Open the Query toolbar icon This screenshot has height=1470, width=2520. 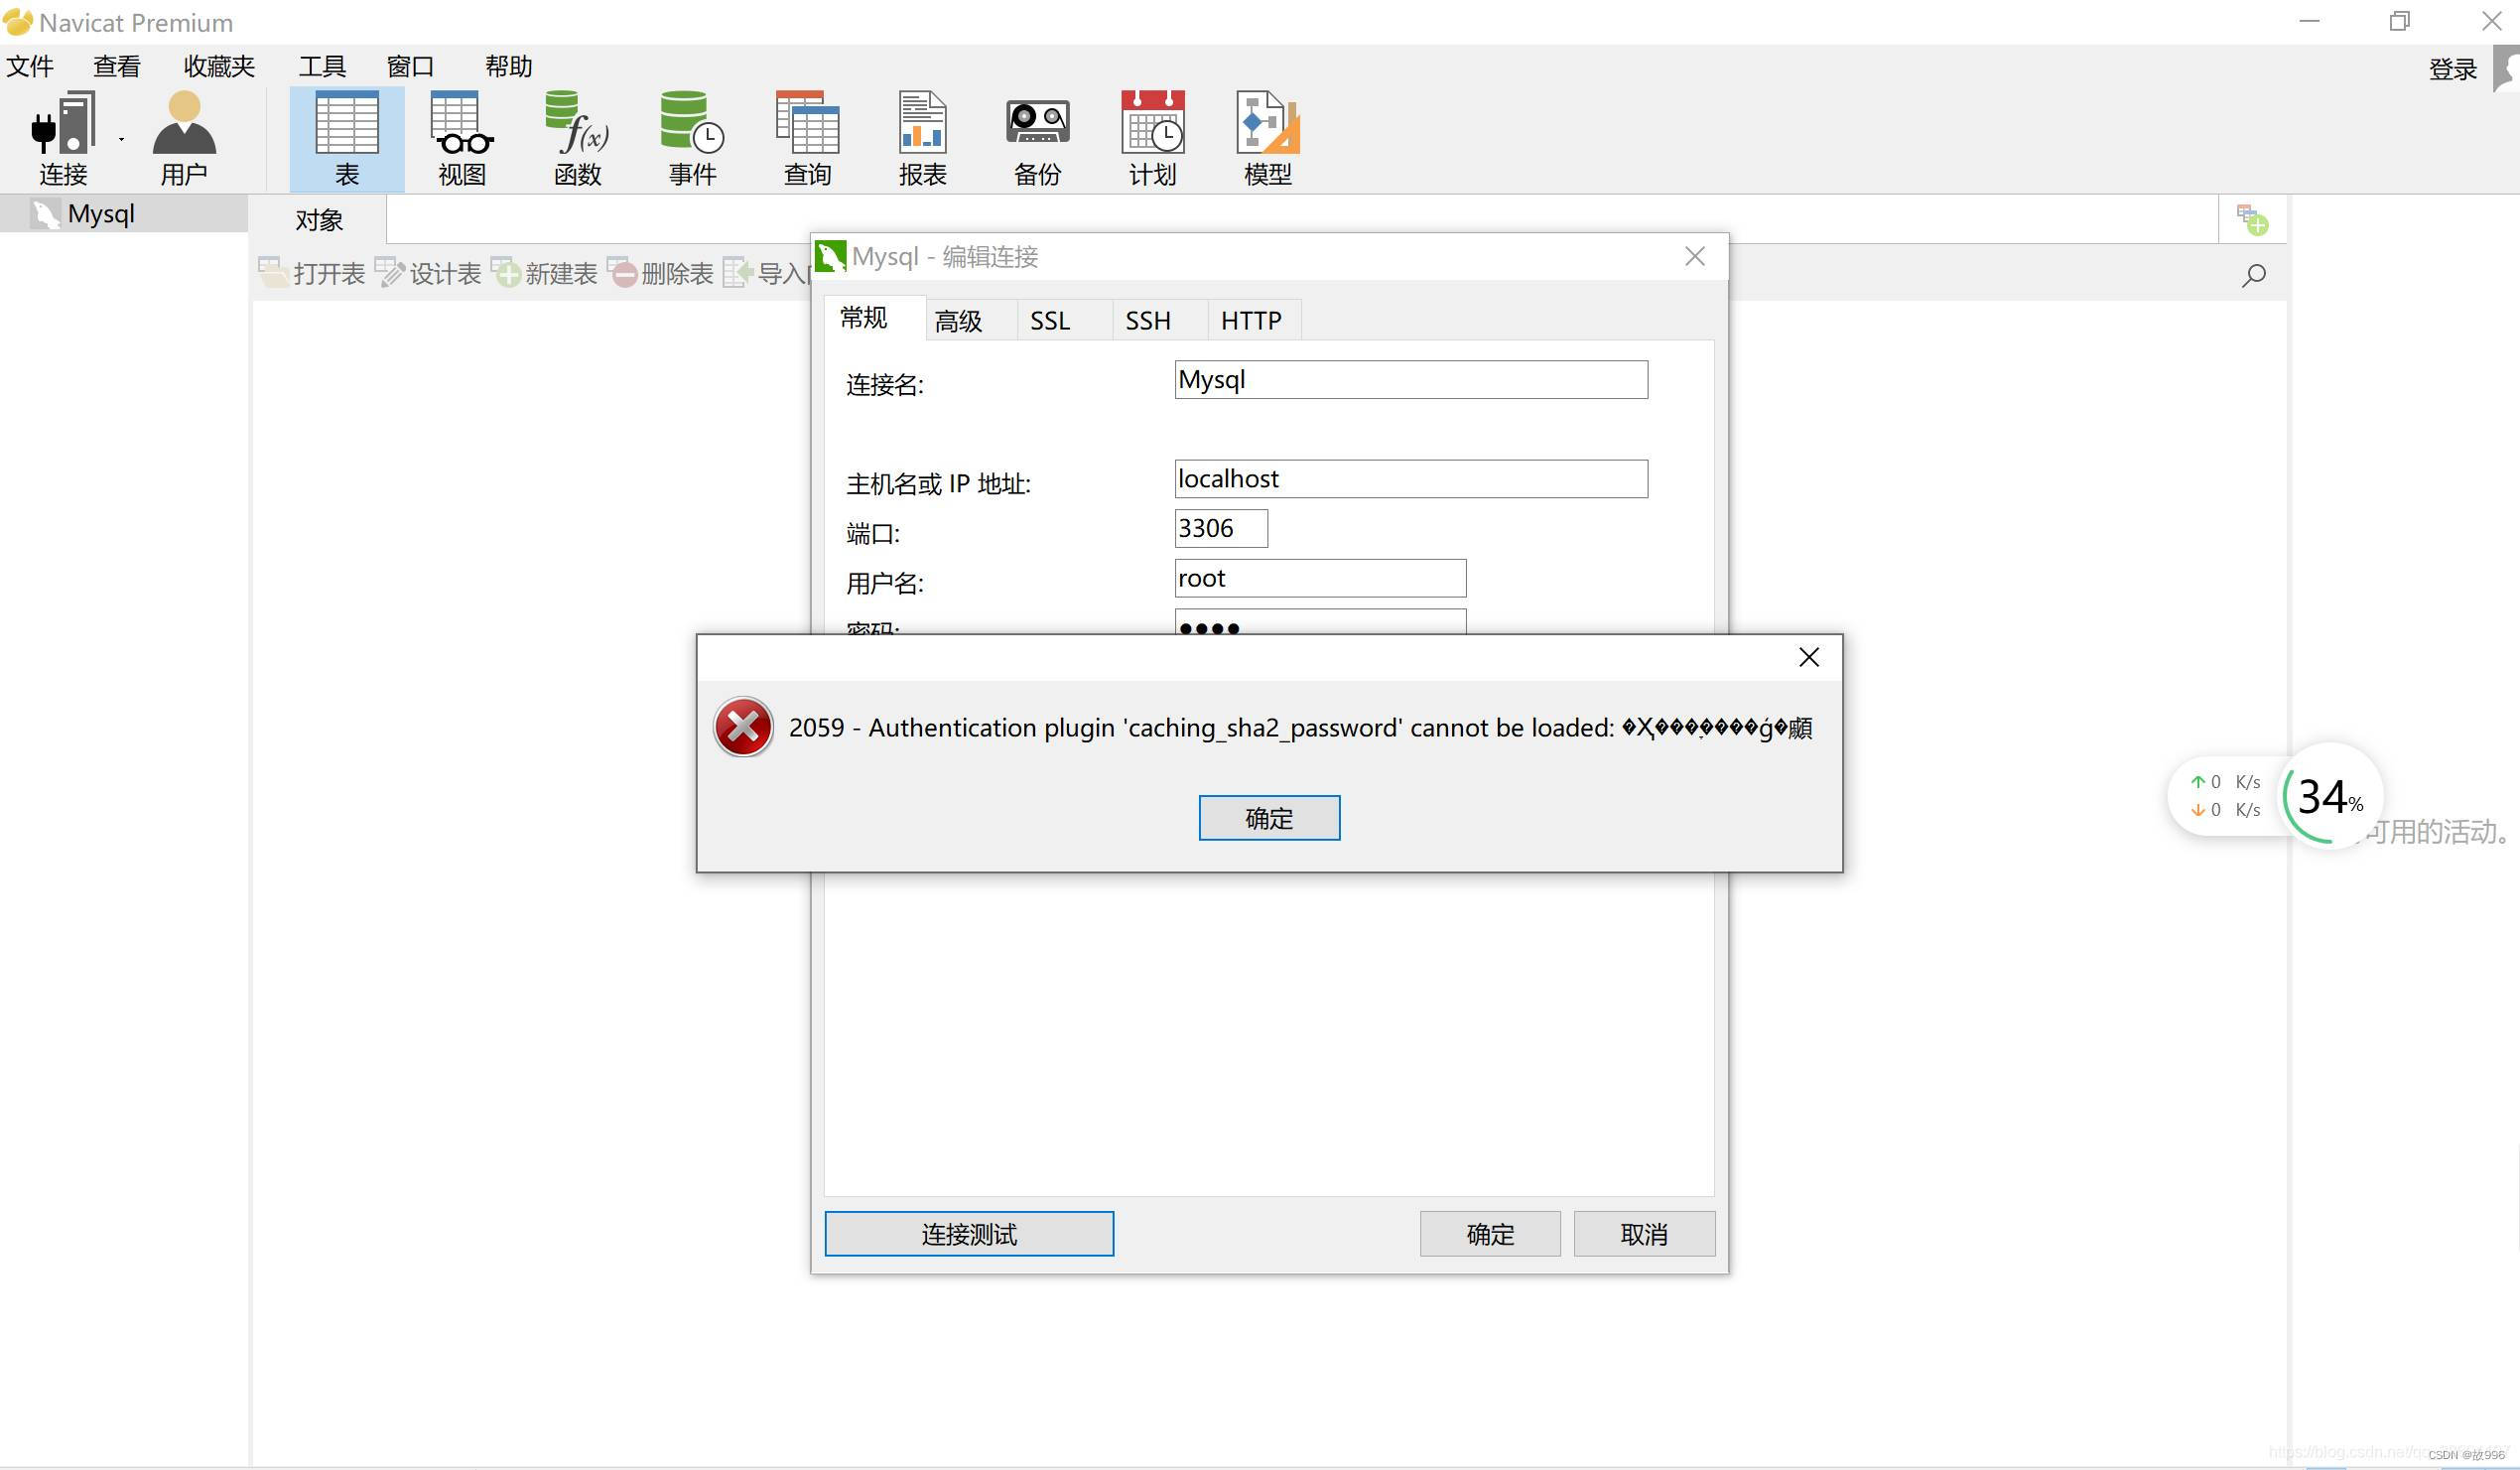coord(807,125)
